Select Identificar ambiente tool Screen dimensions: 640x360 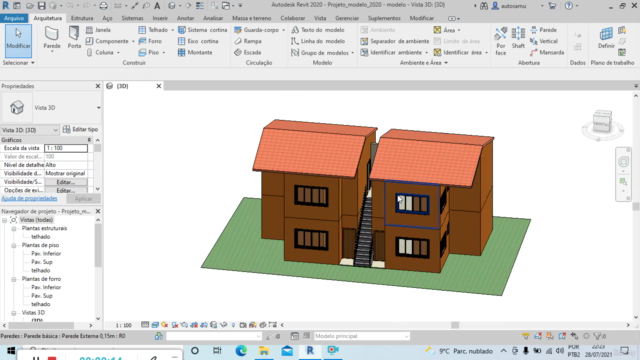tap(391, 53)
